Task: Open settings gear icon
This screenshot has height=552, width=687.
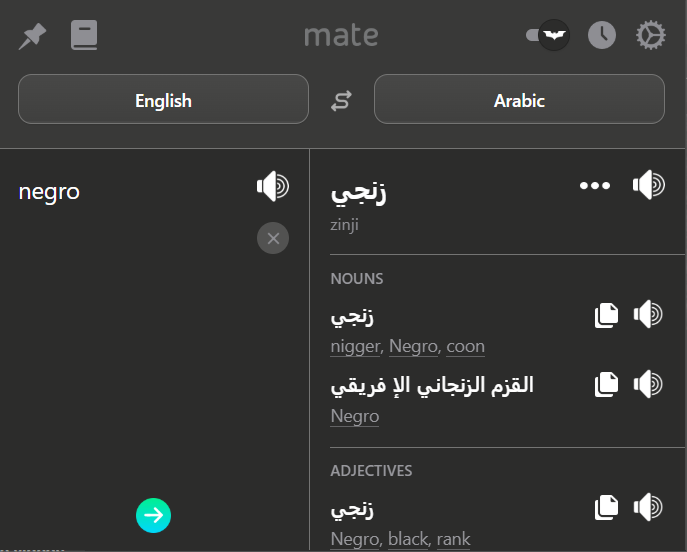Action: point(651,35)
